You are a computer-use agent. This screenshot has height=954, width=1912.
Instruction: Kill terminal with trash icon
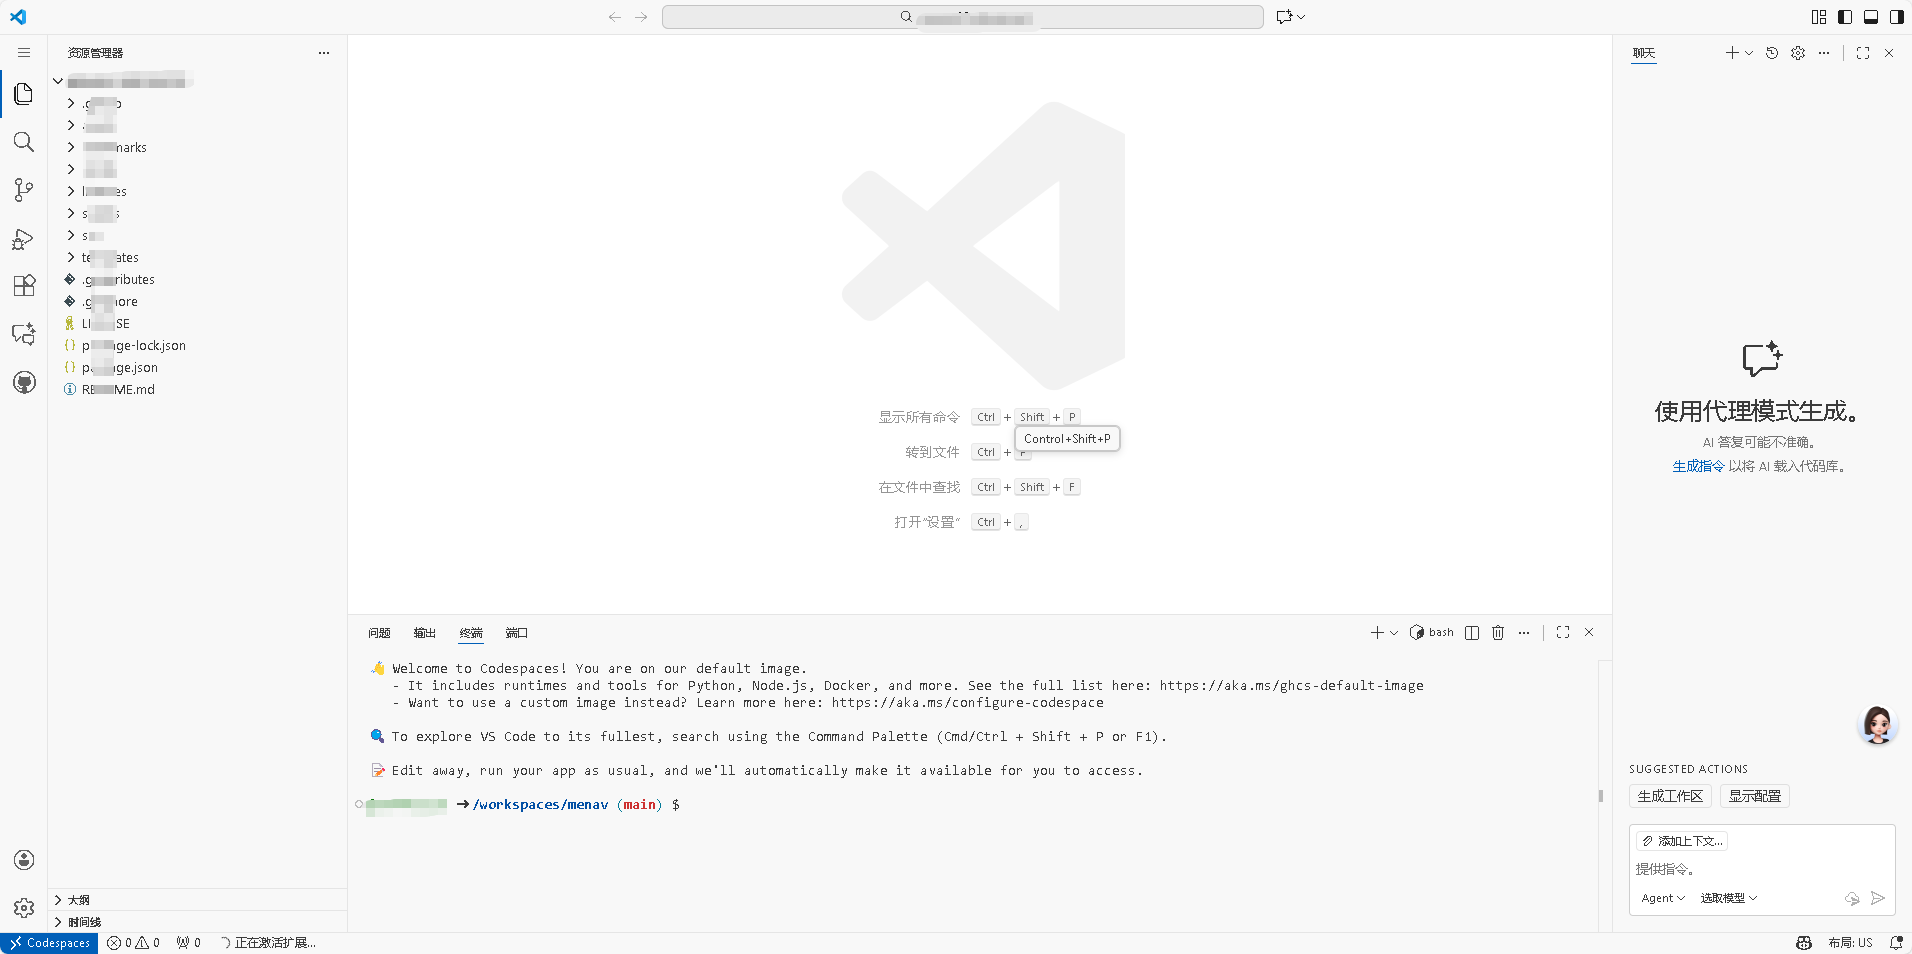click(1498, 632)
